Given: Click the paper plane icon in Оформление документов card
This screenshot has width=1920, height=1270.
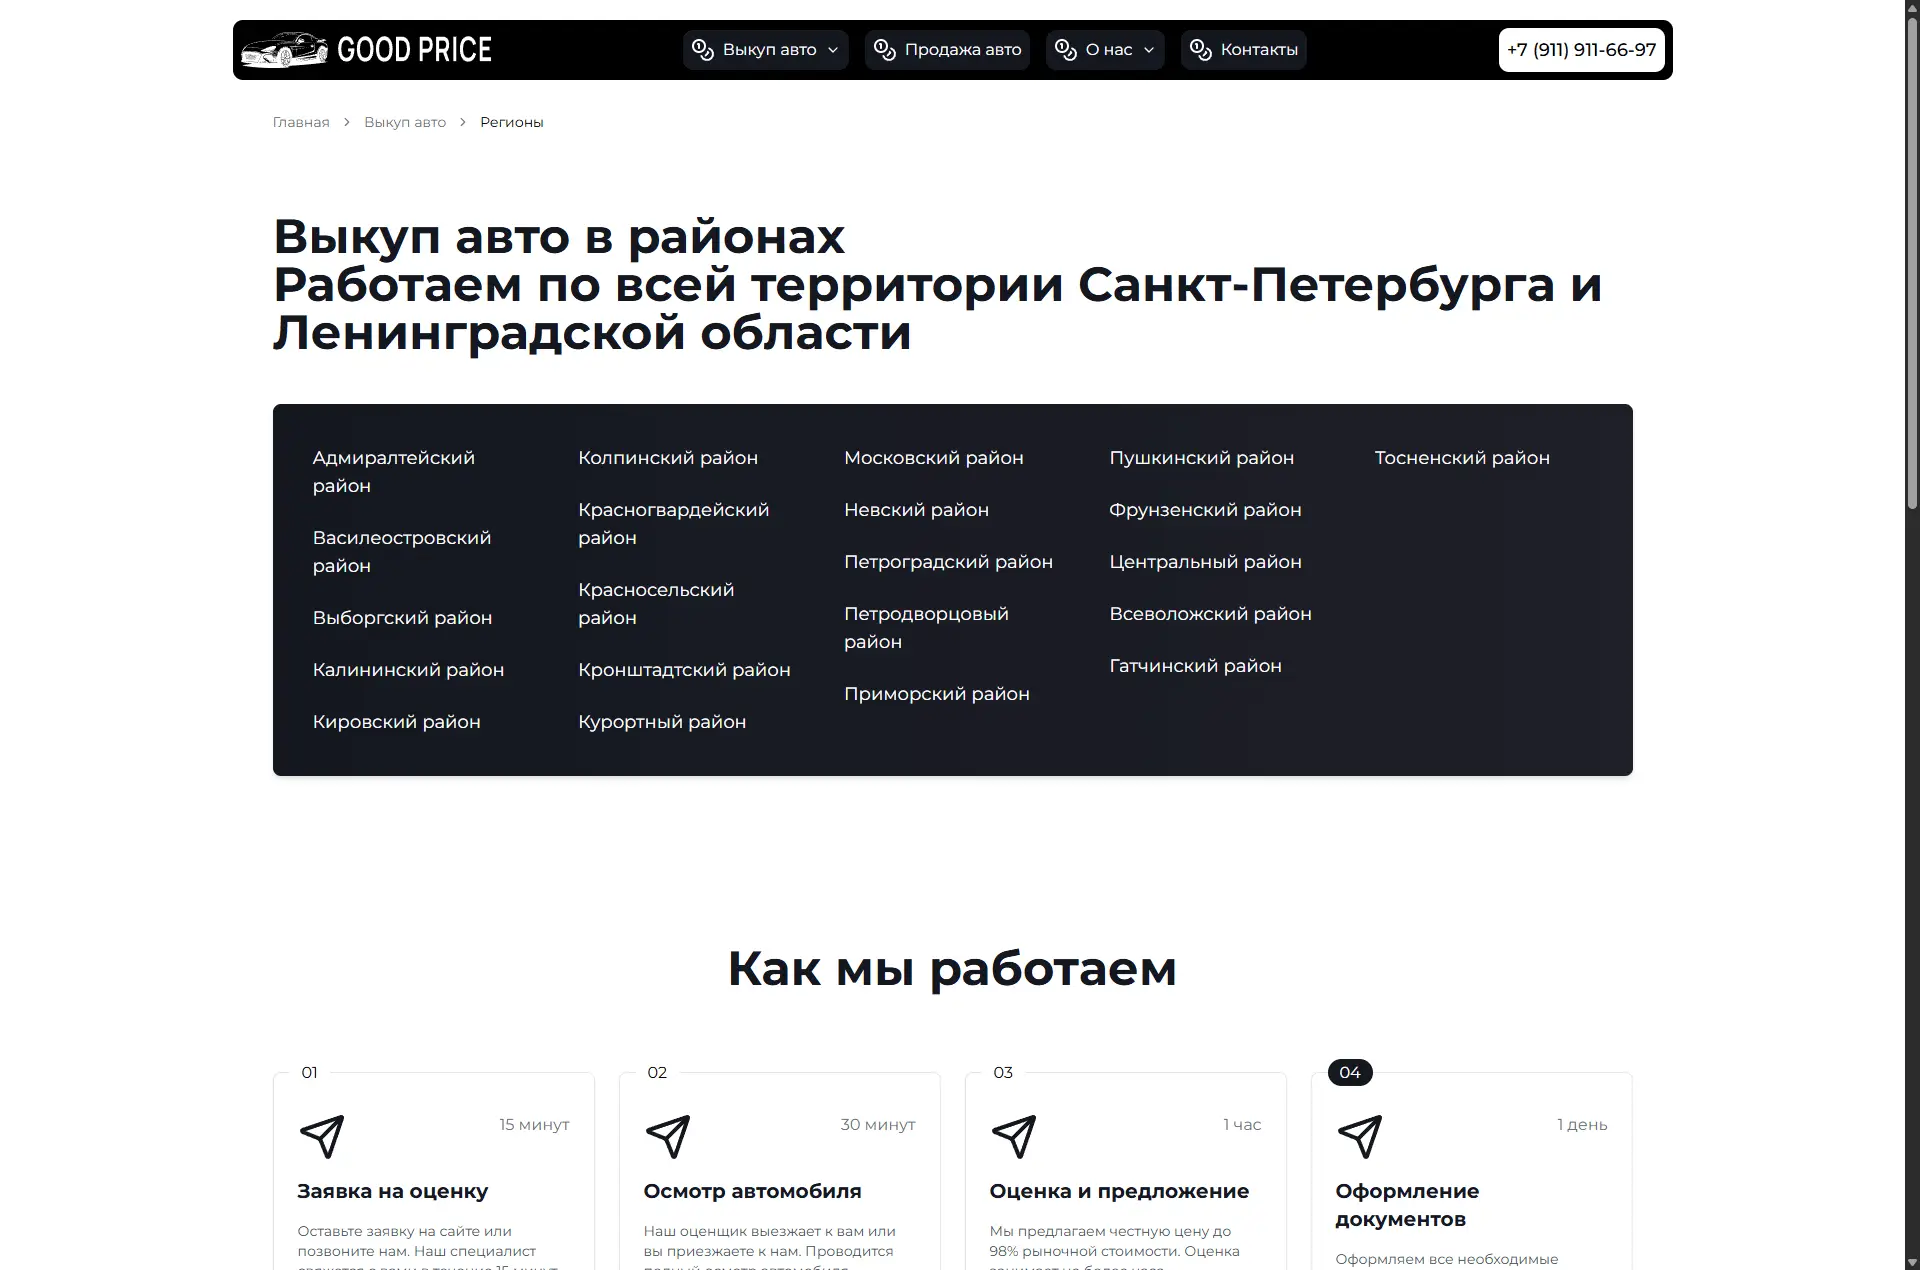Looking at the screenshot, I should [1360, 1137].
